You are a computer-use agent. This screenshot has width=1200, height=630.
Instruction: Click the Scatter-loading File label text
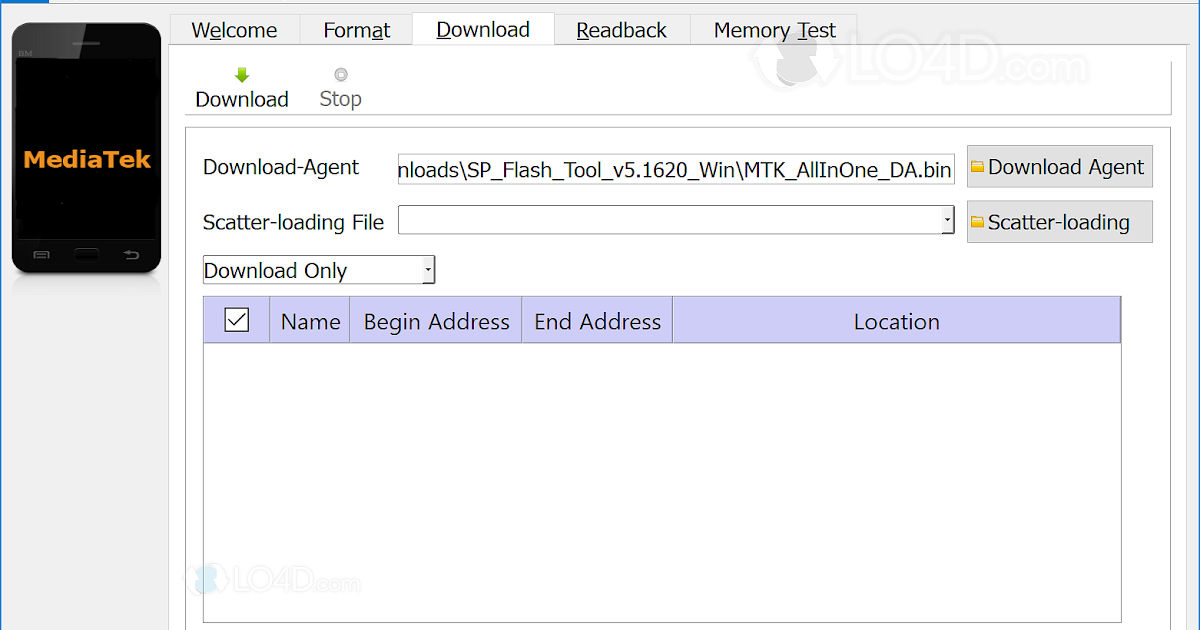(293, 222)
